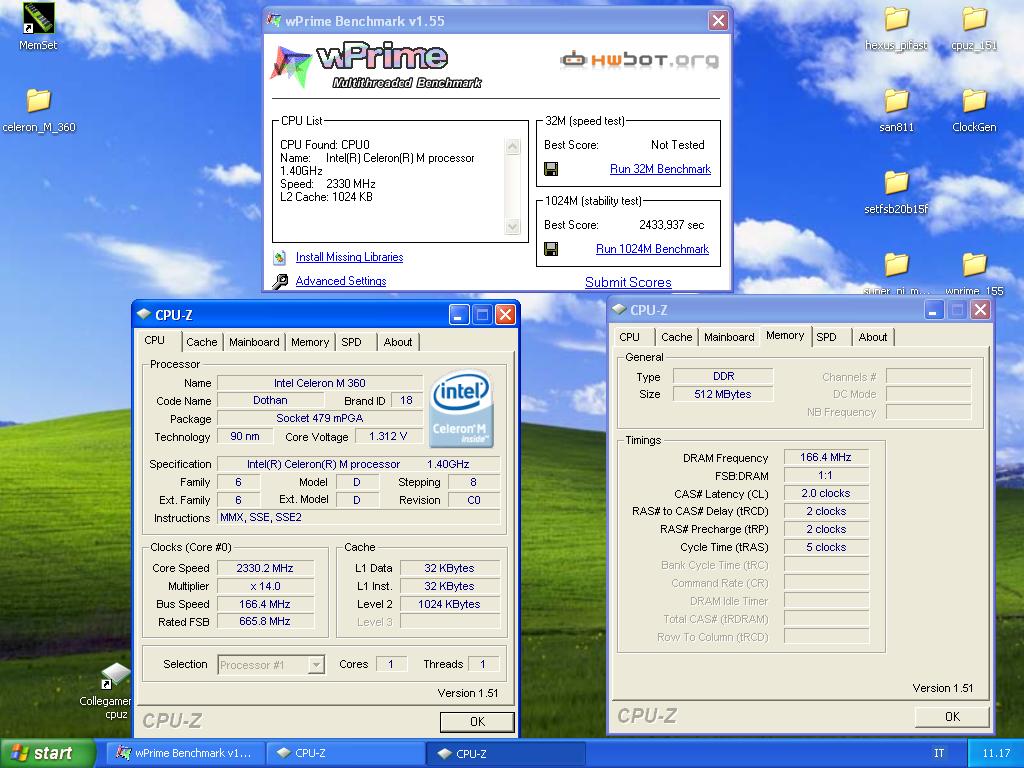This screenshot has width=1024, height=768.
Task: Click the Cycle Time value 5 clocks
Action: (825, 547)
